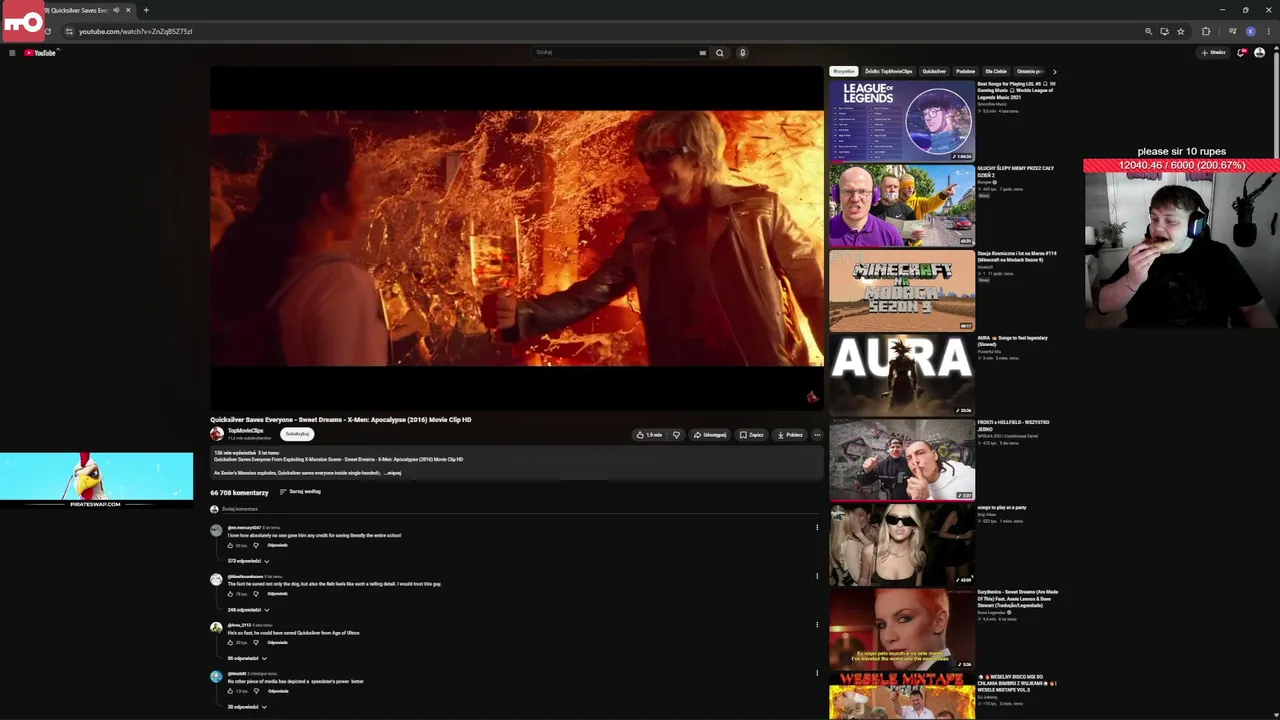Image resolution: width=1280 pixels, height=720 pixels.
Task: Select the Quicksilver filter chip
Action: tap(934, 72)
